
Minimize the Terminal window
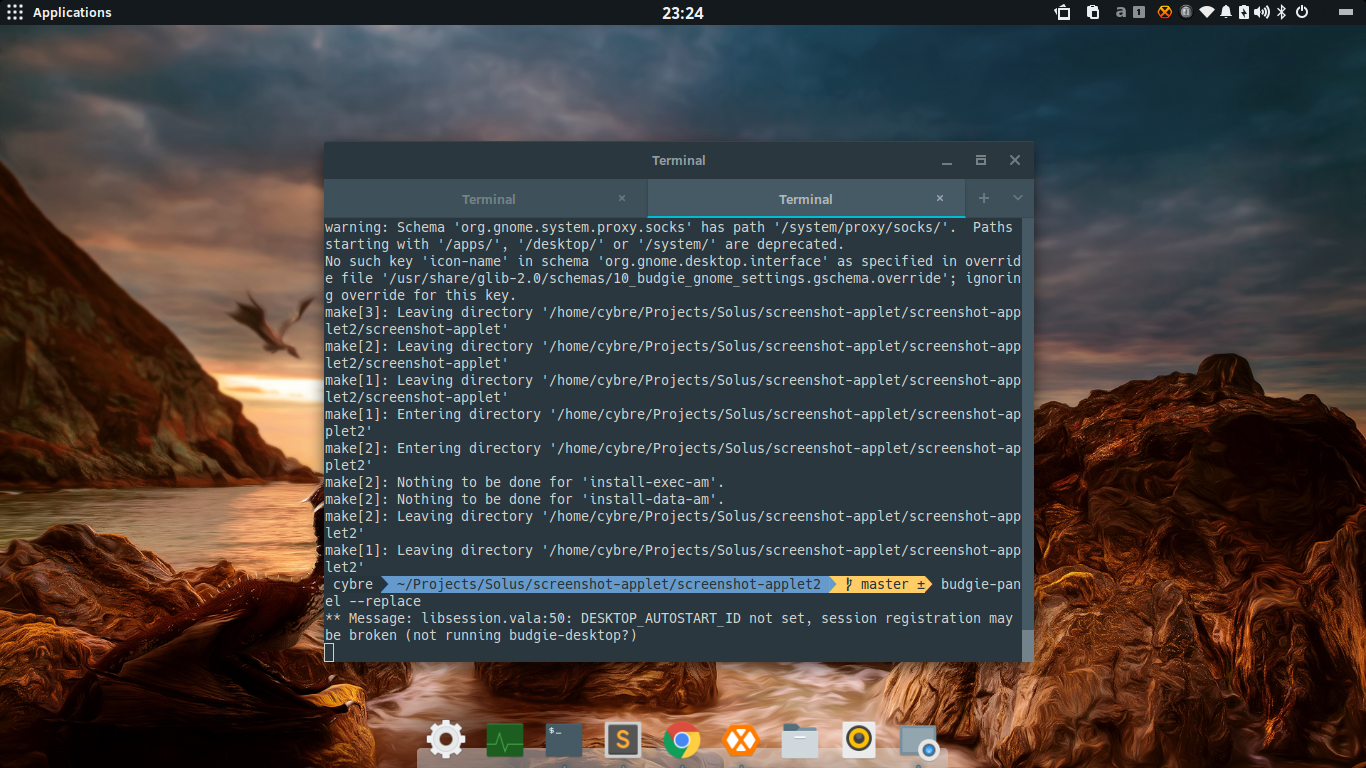point(947,160)
